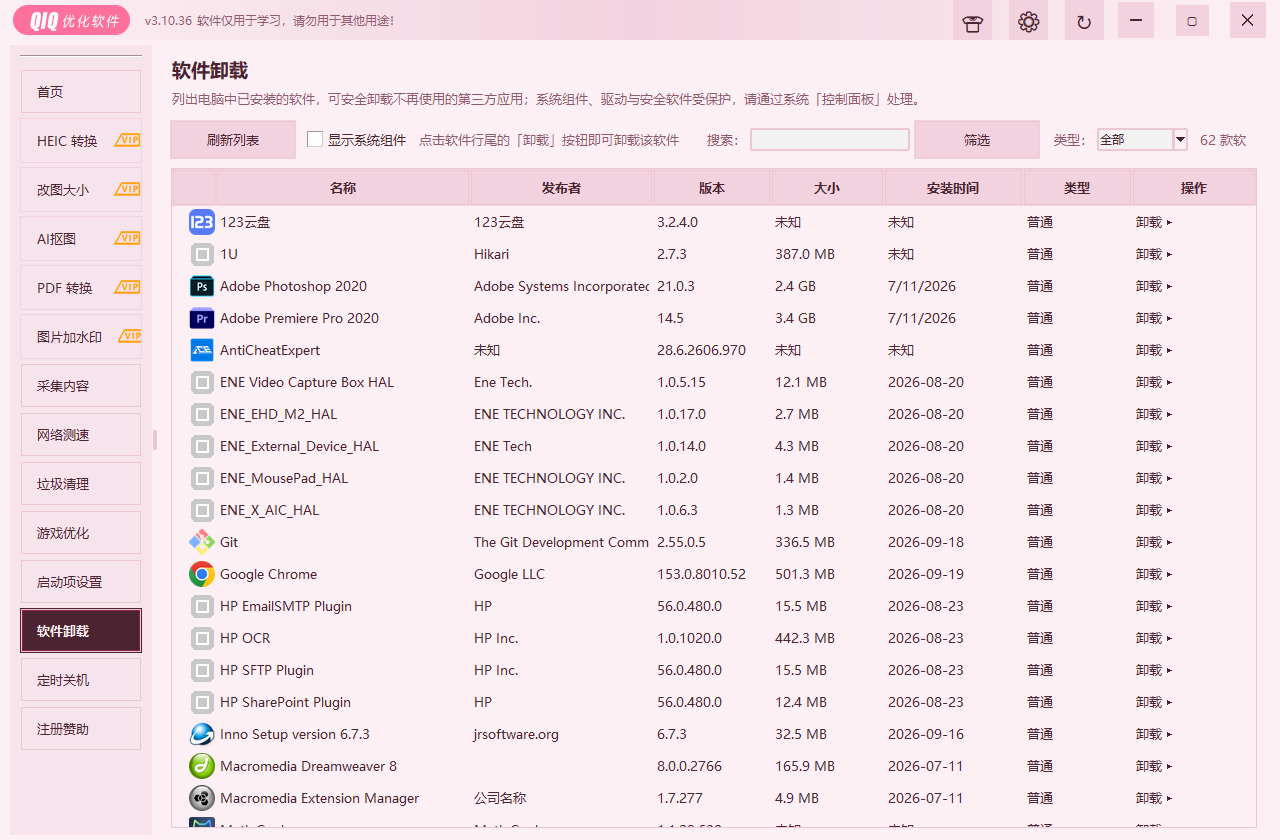This screenshot has height=840, width=1280.
Task: Open 采集内容 in the sidebar
Action: click(x=81, y=385)
